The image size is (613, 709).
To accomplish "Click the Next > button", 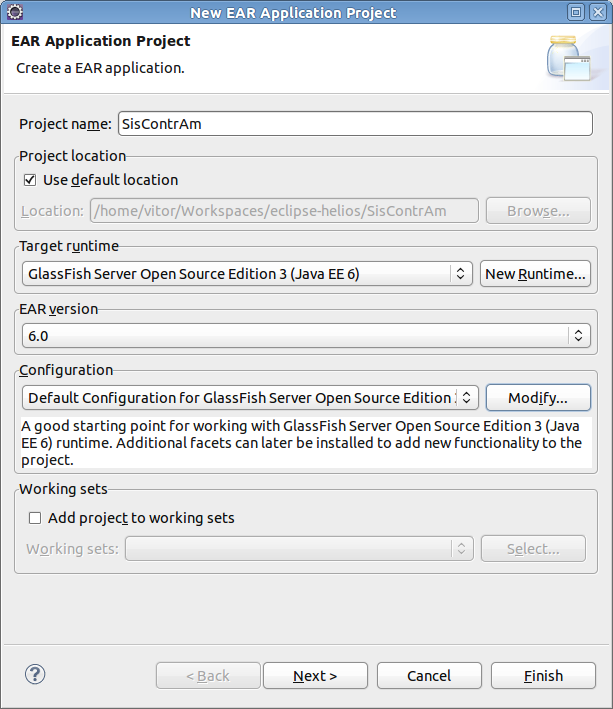I will (315, 676).
